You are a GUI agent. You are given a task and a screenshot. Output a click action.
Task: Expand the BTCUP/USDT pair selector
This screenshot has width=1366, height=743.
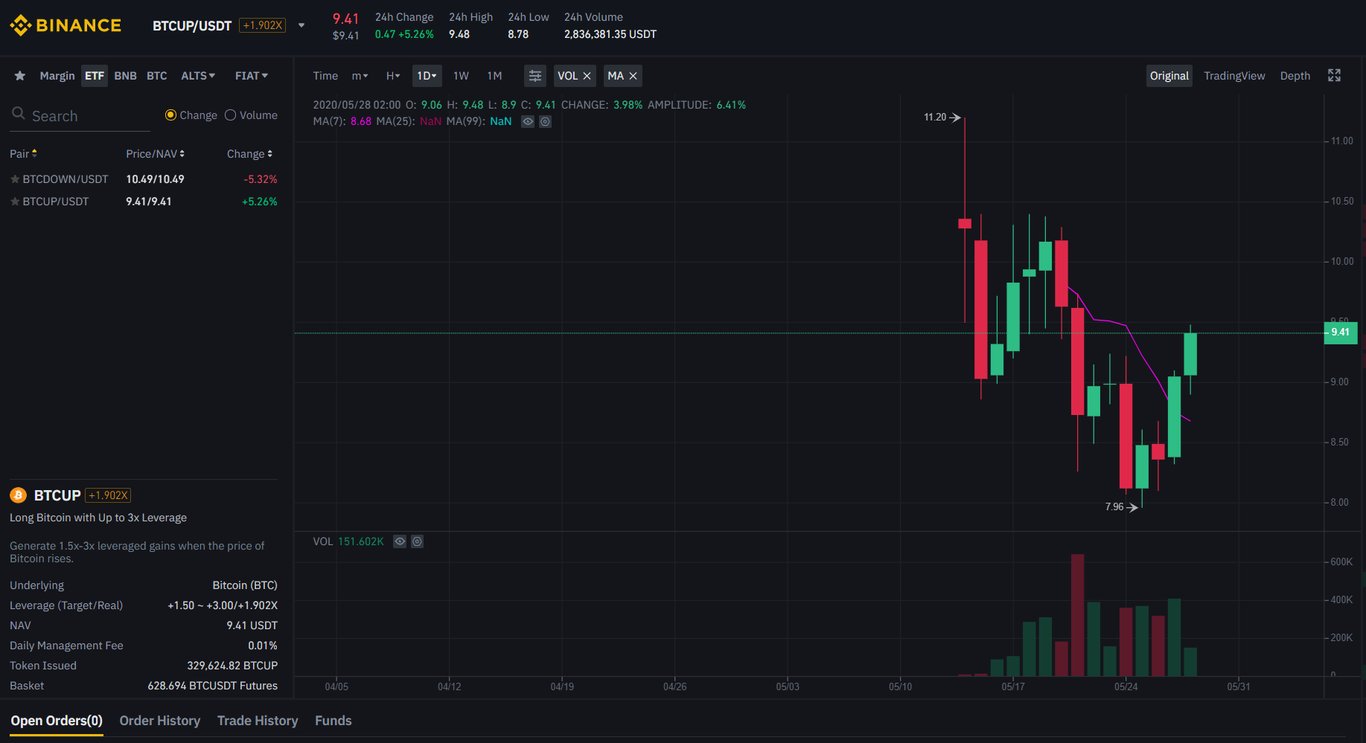(x=301, y=25)
